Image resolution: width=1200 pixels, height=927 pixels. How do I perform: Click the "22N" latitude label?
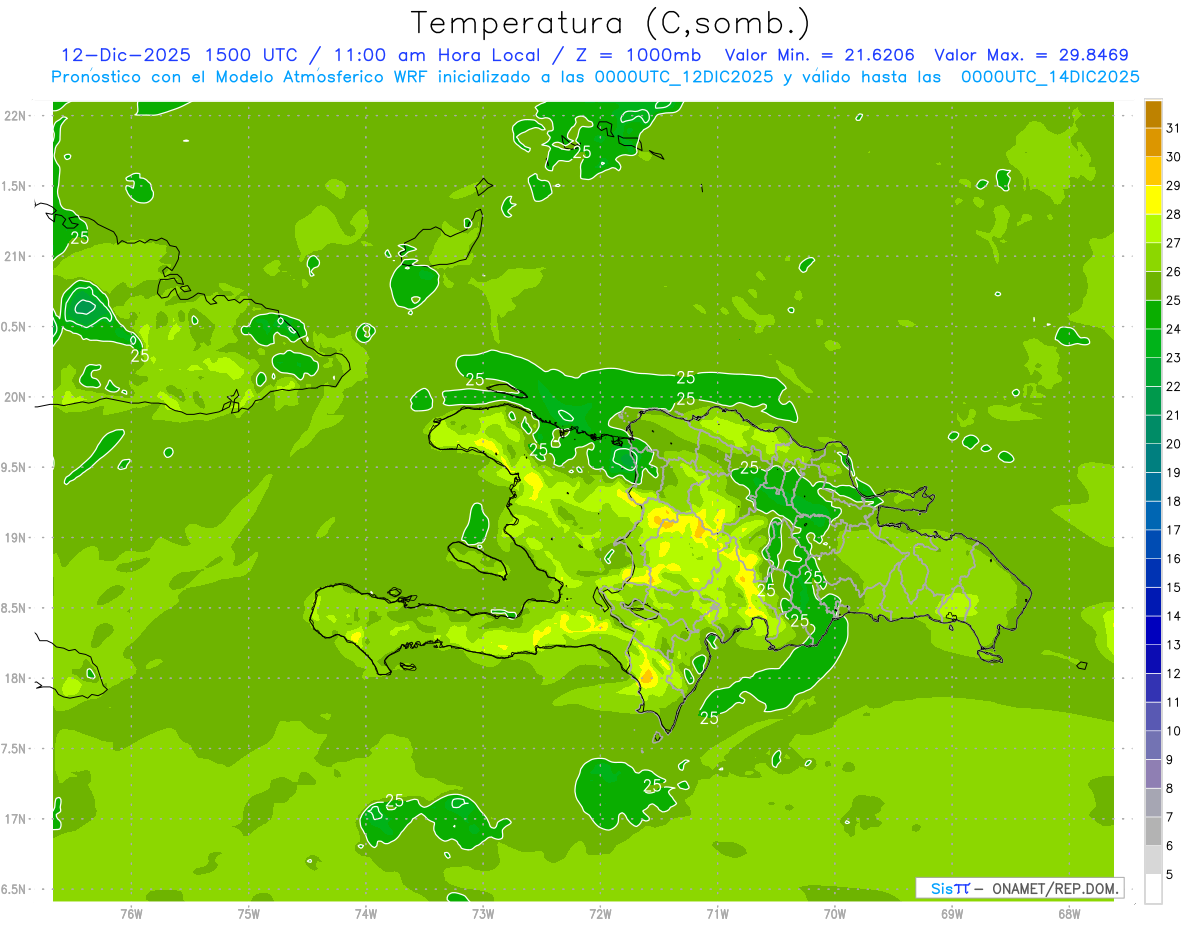click(16, 115)
